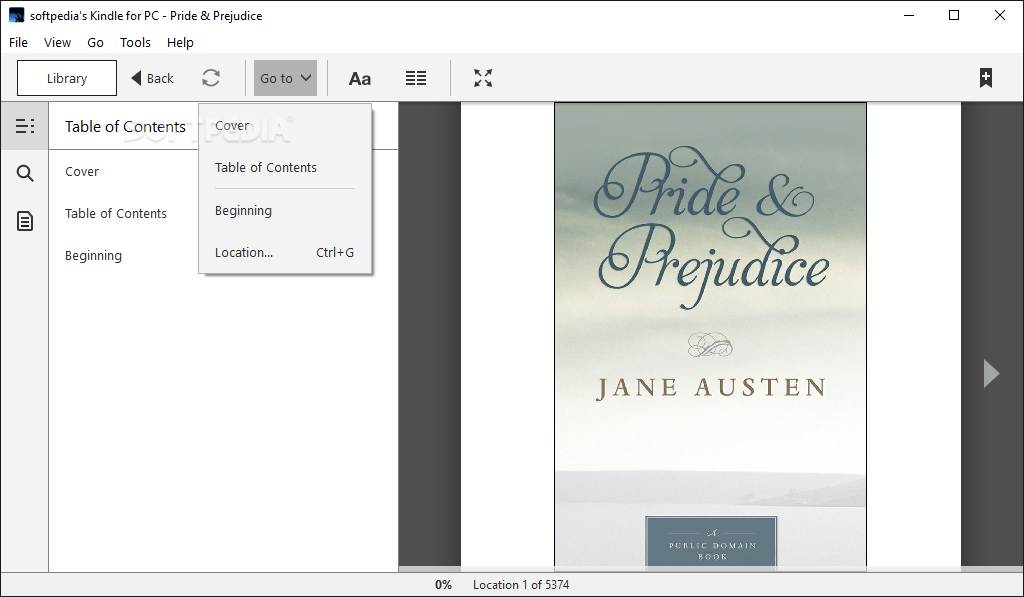Open the Help menu

click(x=180, y=42)
